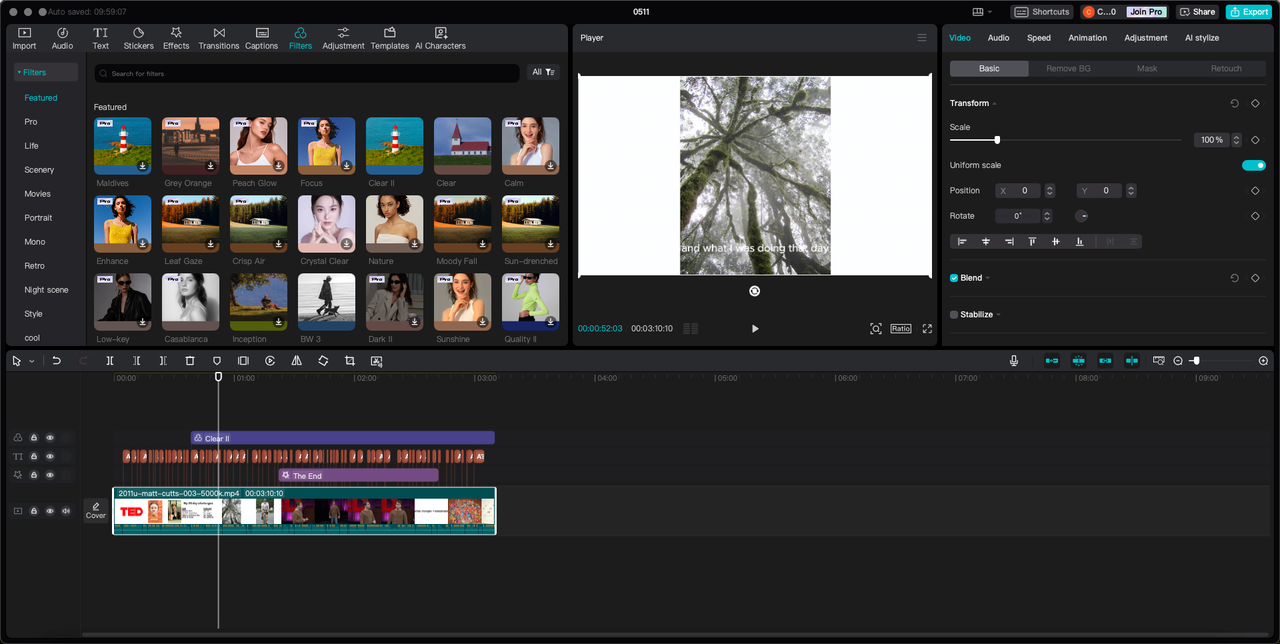This screenshot has height=644, width=1280.
Task: Enable the Stabilize checkbox
Action: click(x=954, y=314)
